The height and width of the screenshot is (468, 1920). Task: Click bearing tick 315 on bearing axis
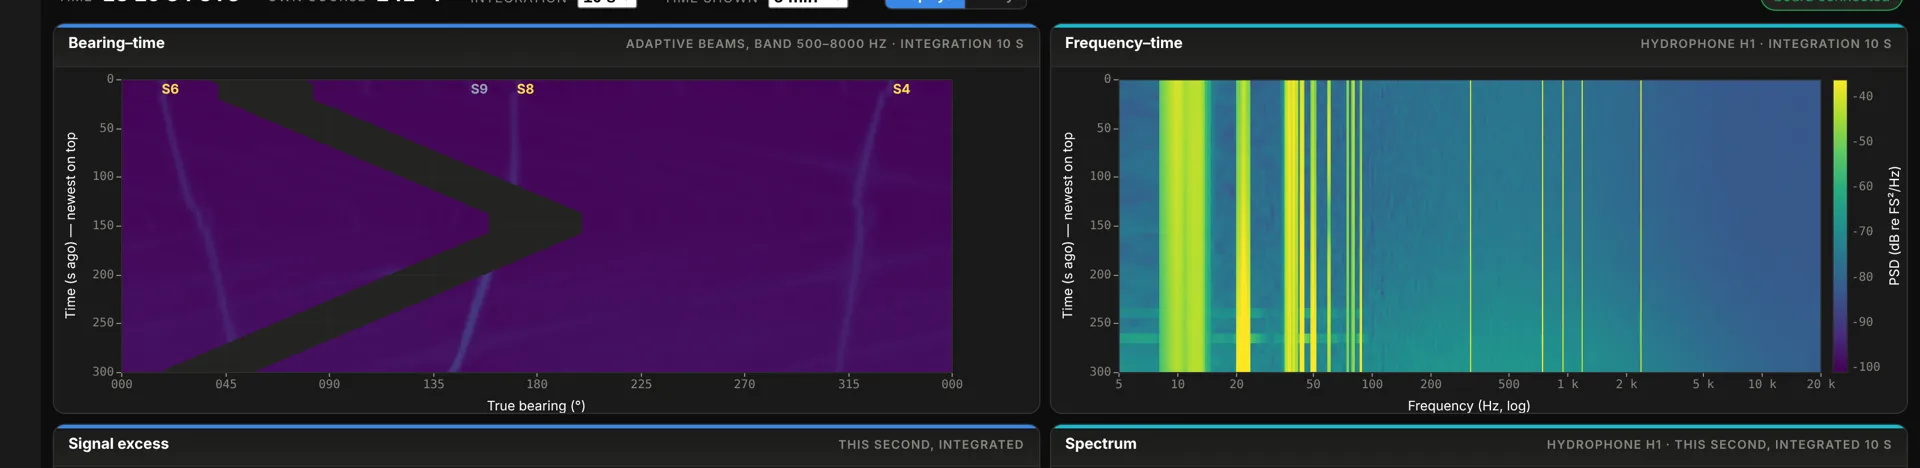[x=848, y=384]
